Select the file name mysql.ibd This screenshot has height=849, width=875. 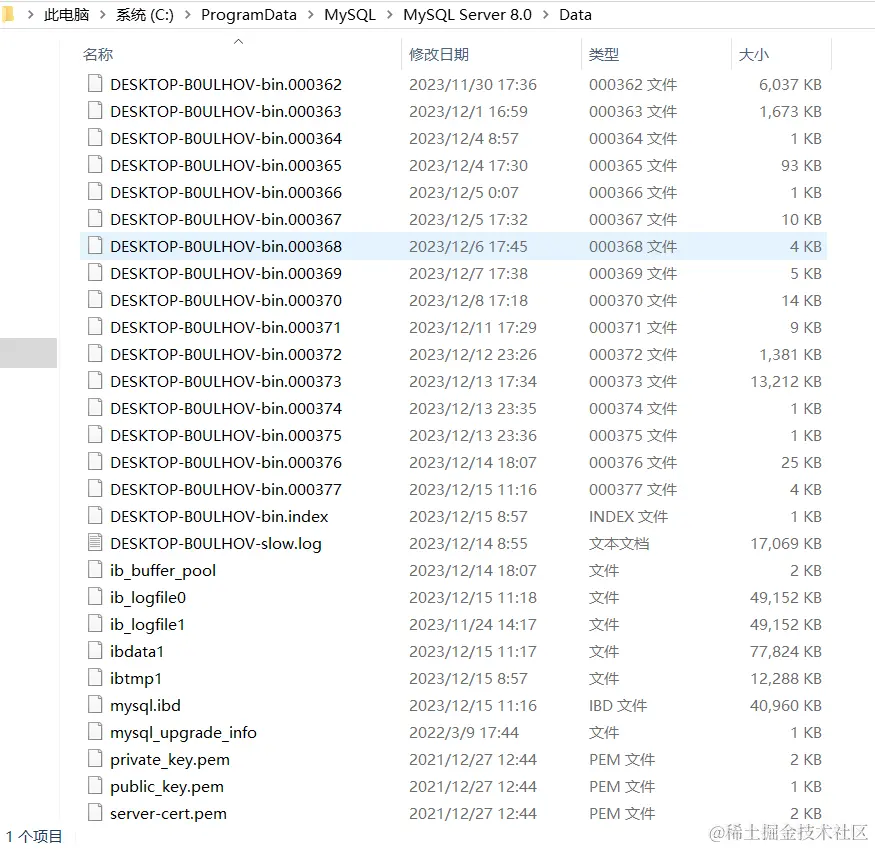(x=145, y=706)
